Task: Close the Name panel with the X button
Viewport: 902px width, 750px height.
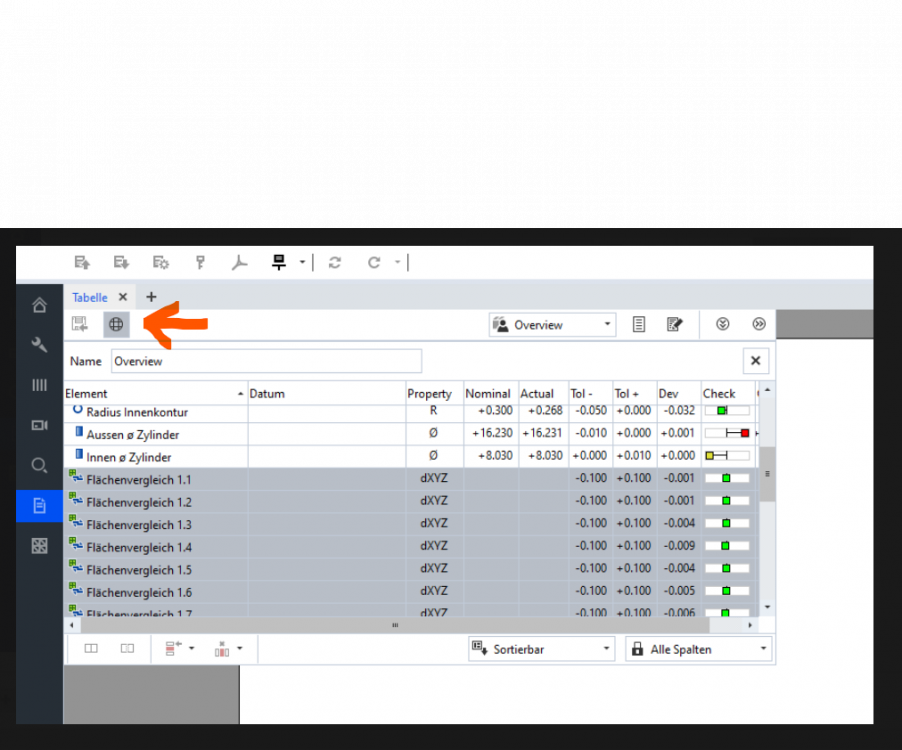Action: 755,361
